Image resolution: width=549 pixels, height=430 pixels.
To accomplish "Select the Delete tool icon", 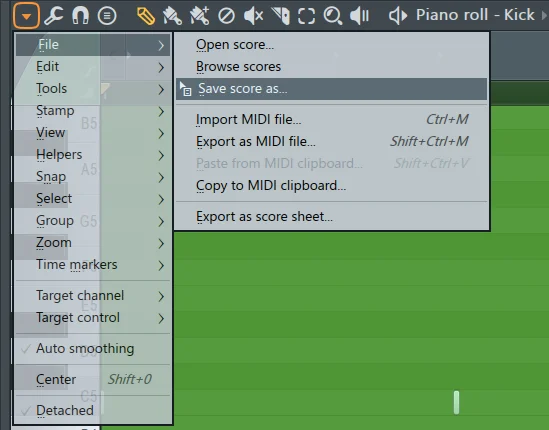I will 226,16.
